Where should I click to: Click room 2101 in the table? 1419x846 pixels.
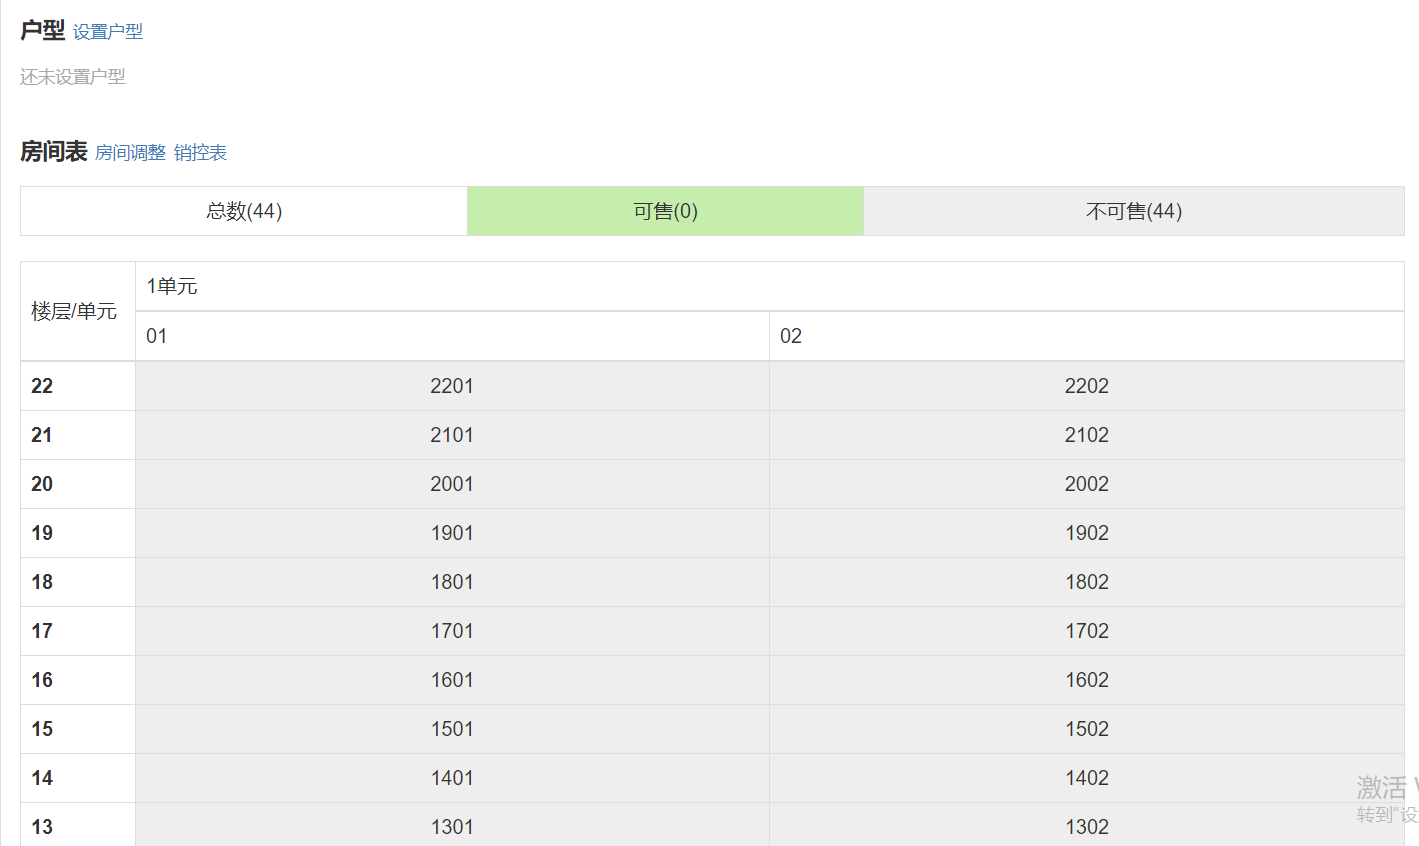[x=452, y=435]
